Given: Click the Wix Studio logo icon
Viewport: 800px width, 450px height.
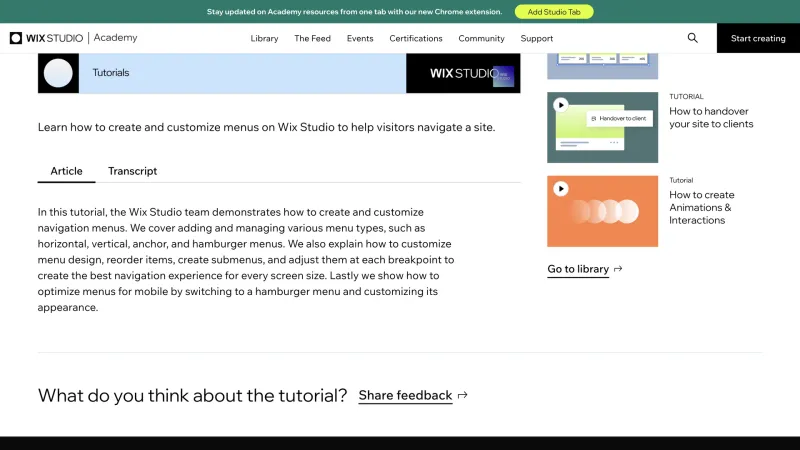Looking at the screenshot, I should pos(16,38).
